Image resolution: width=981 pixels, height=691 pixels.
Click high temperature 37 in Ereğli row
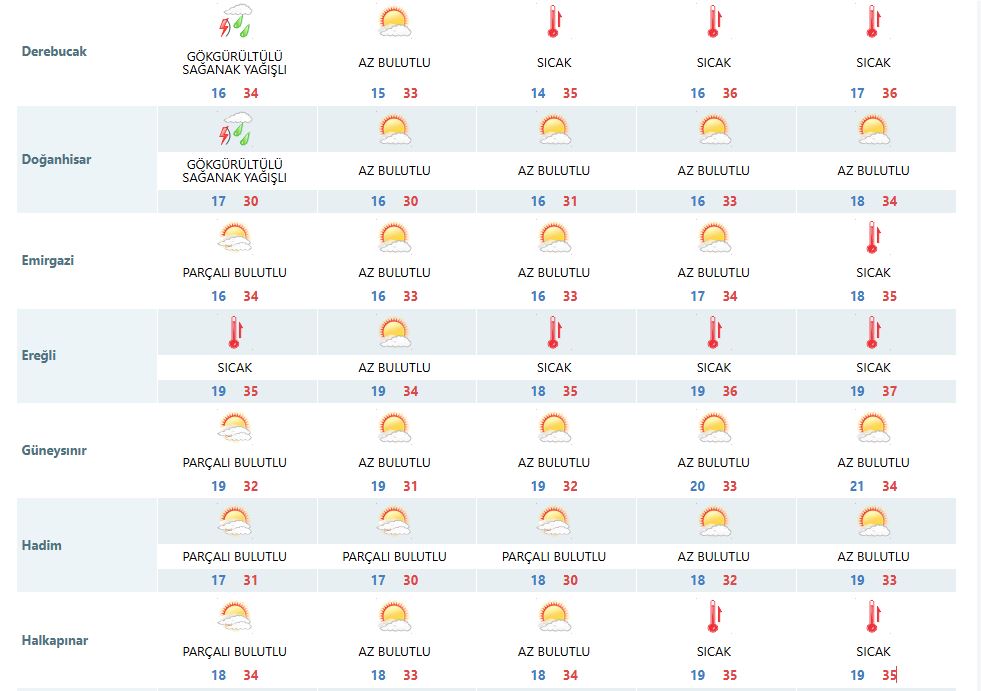coord(890,391)
